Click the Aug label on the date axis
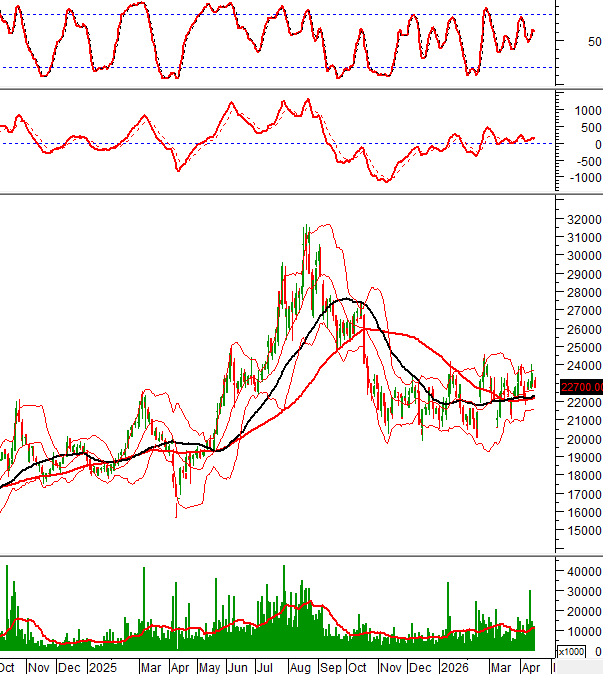This screenshot has width=603, height=674. pyautogui.click(x=299, y=667)
